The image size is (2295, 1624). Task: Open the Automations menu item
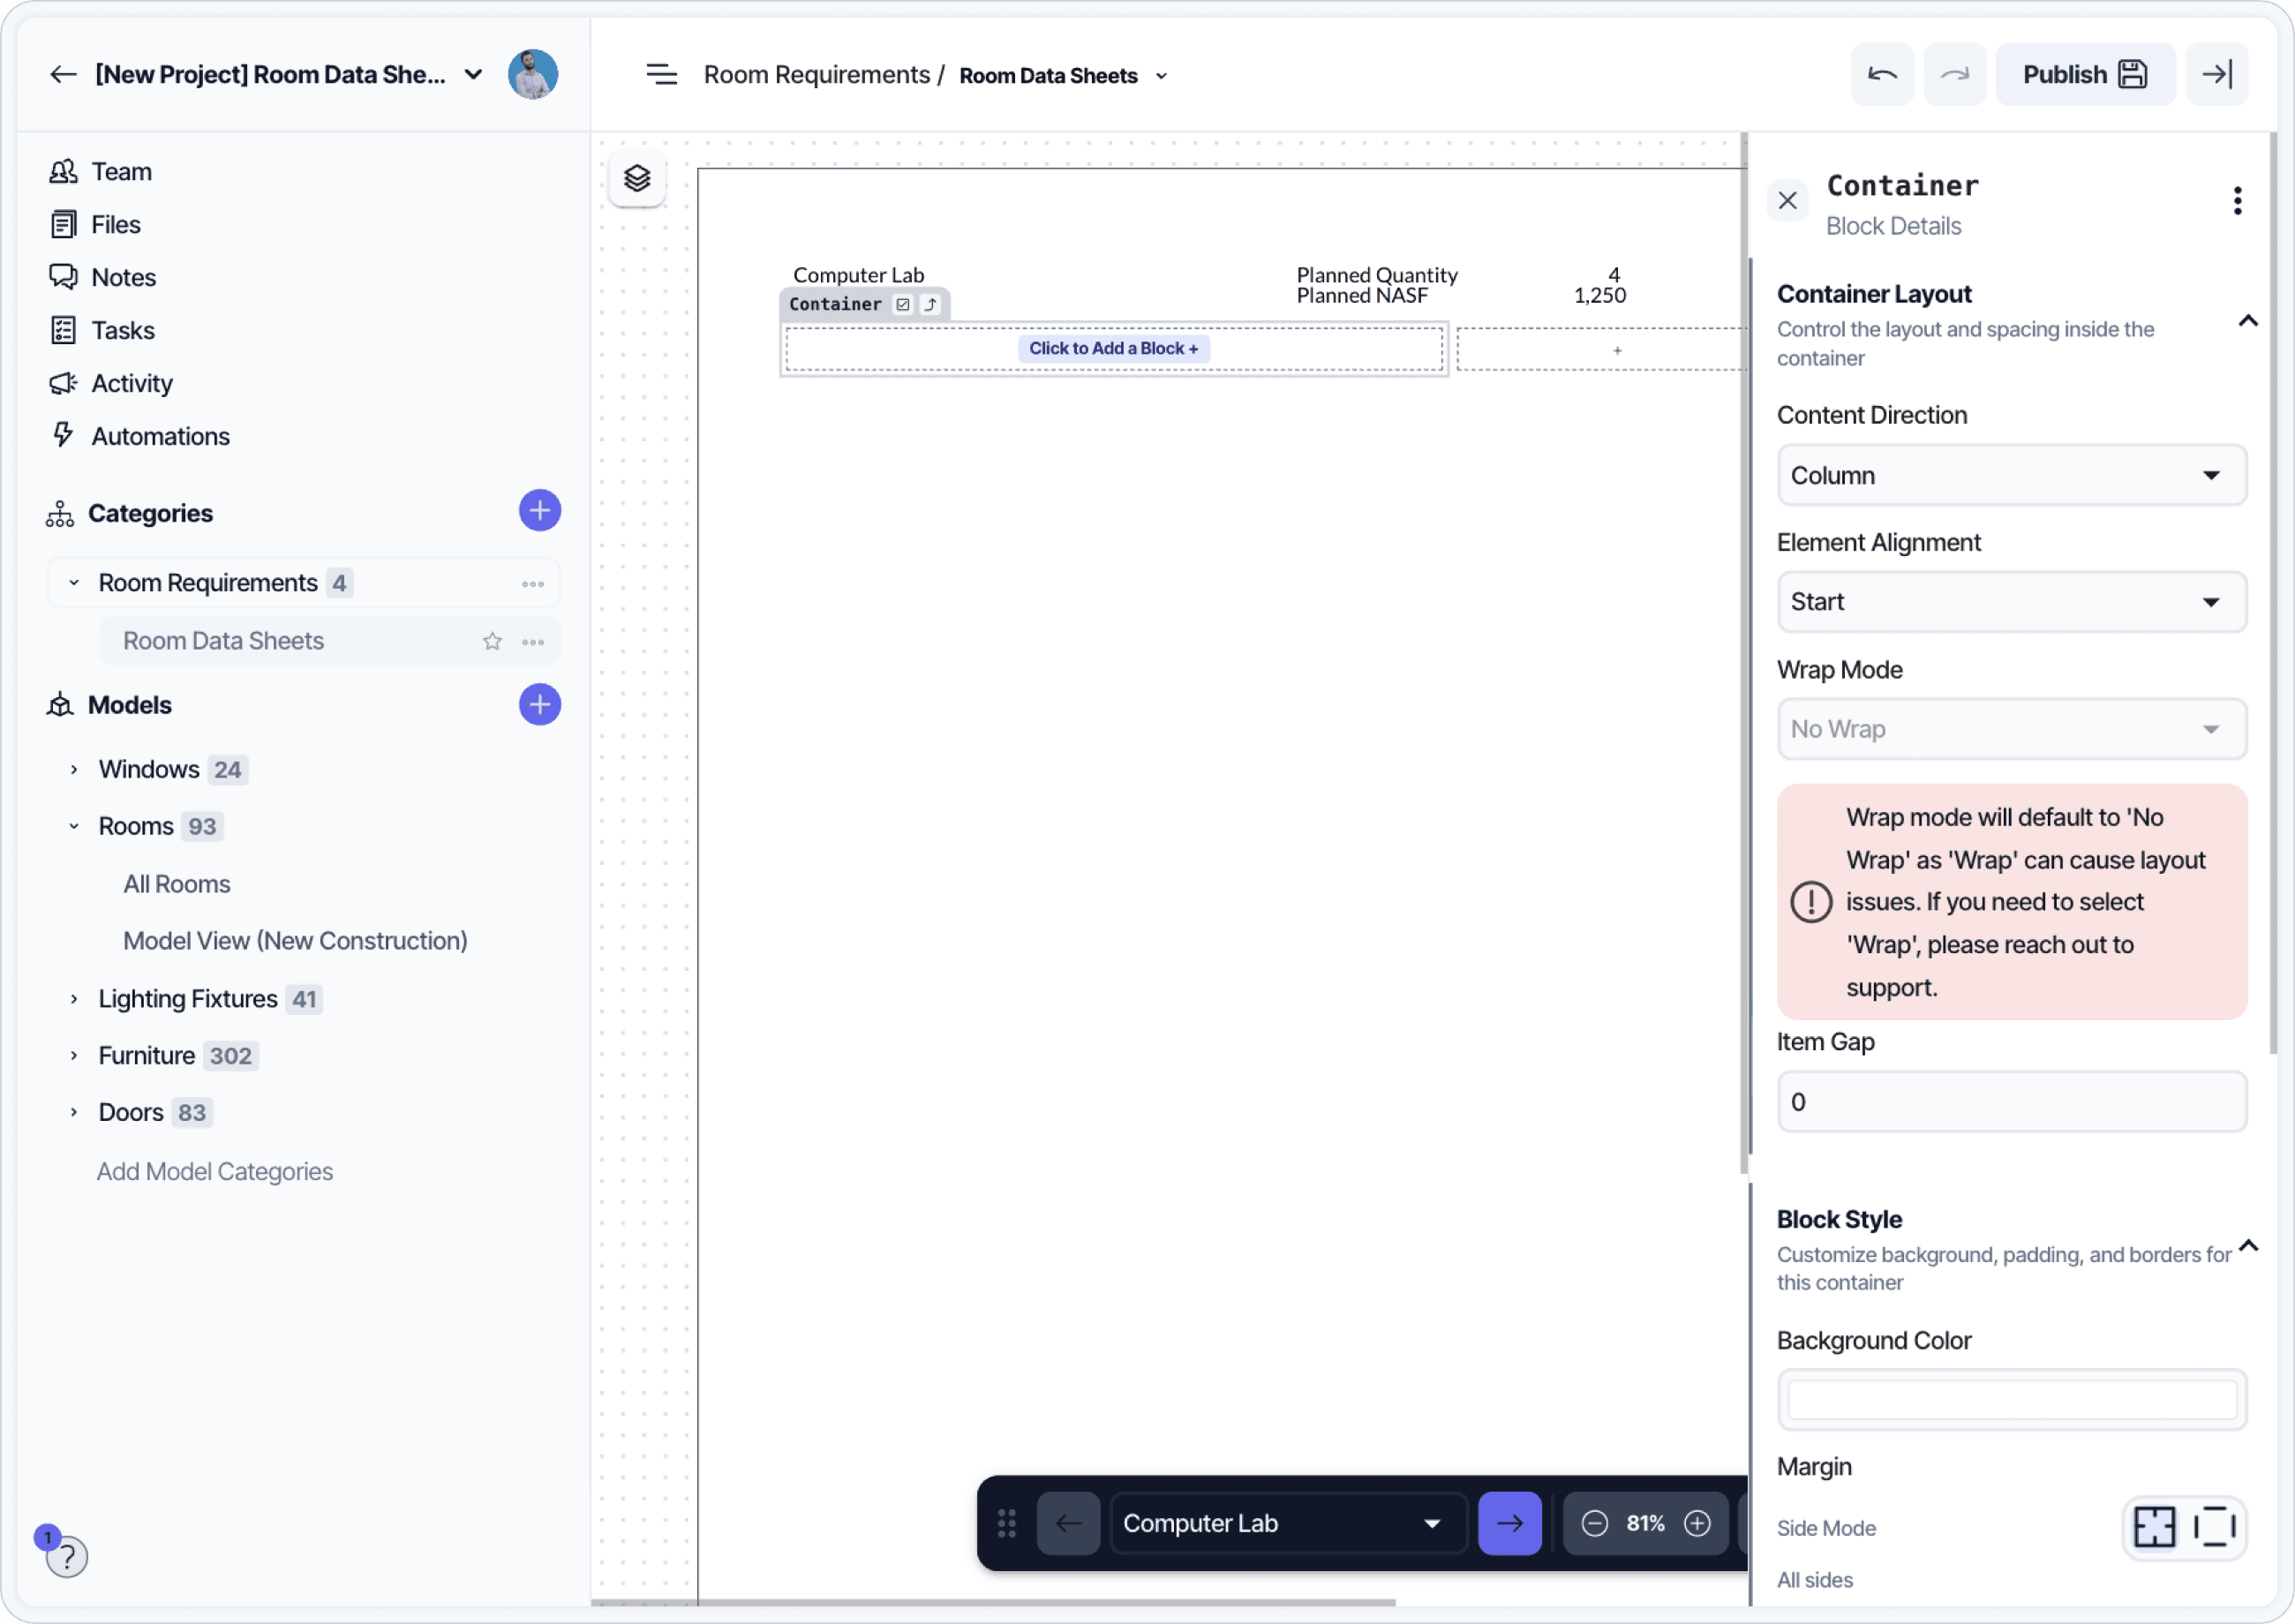(160, 436)
